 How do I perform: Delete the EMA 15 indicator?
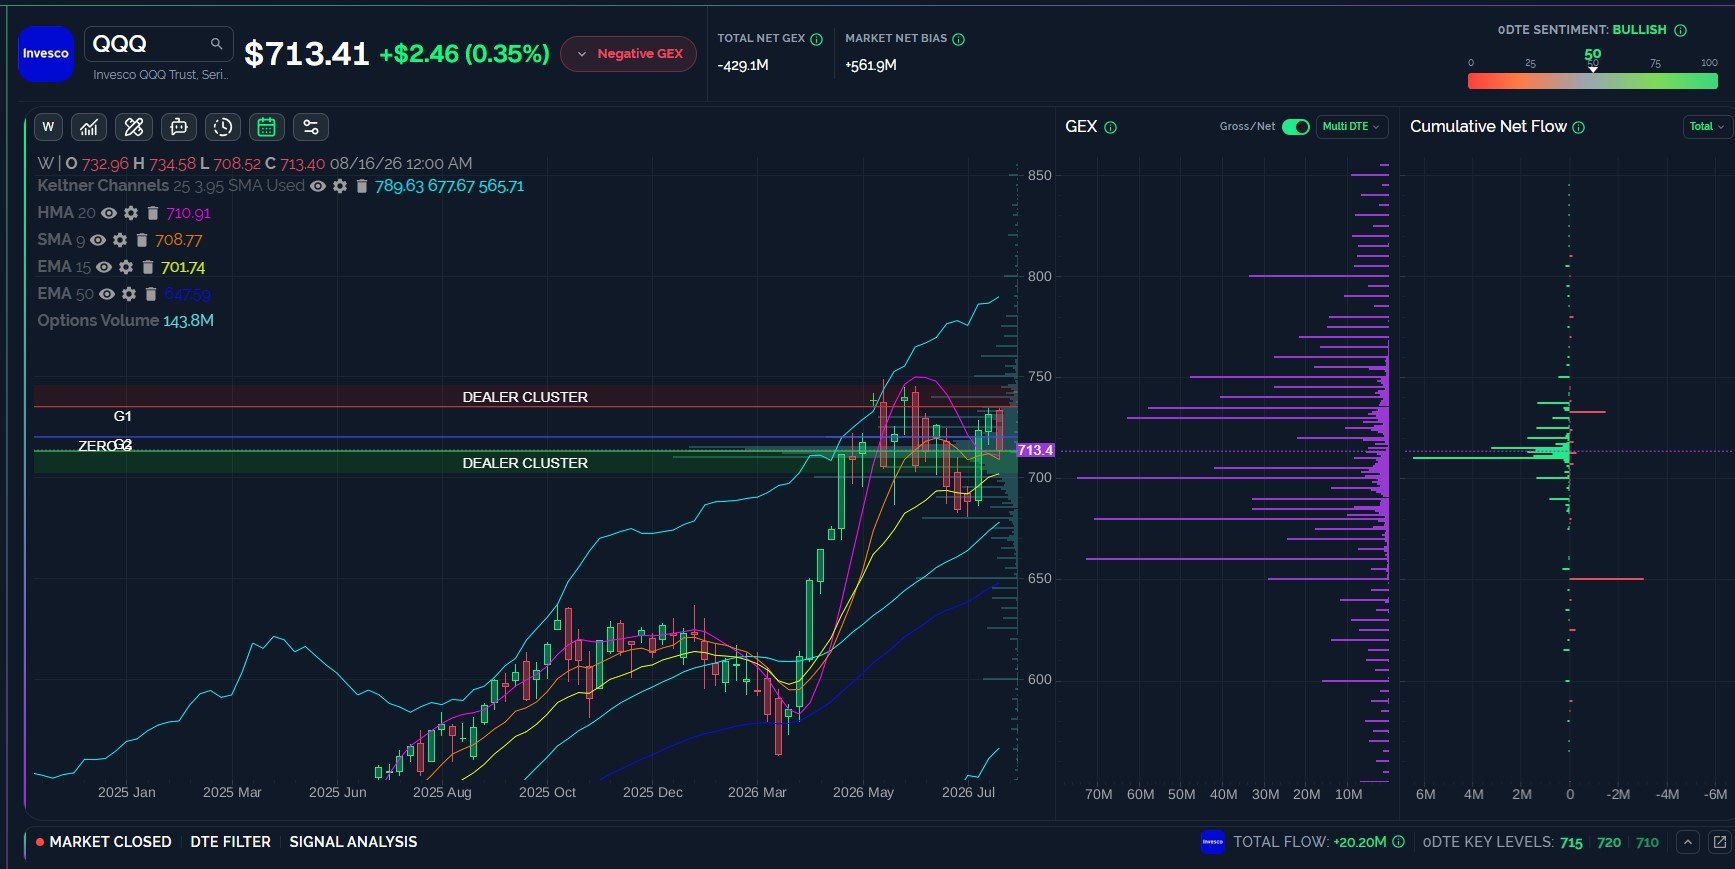click(x=148, y=267)
